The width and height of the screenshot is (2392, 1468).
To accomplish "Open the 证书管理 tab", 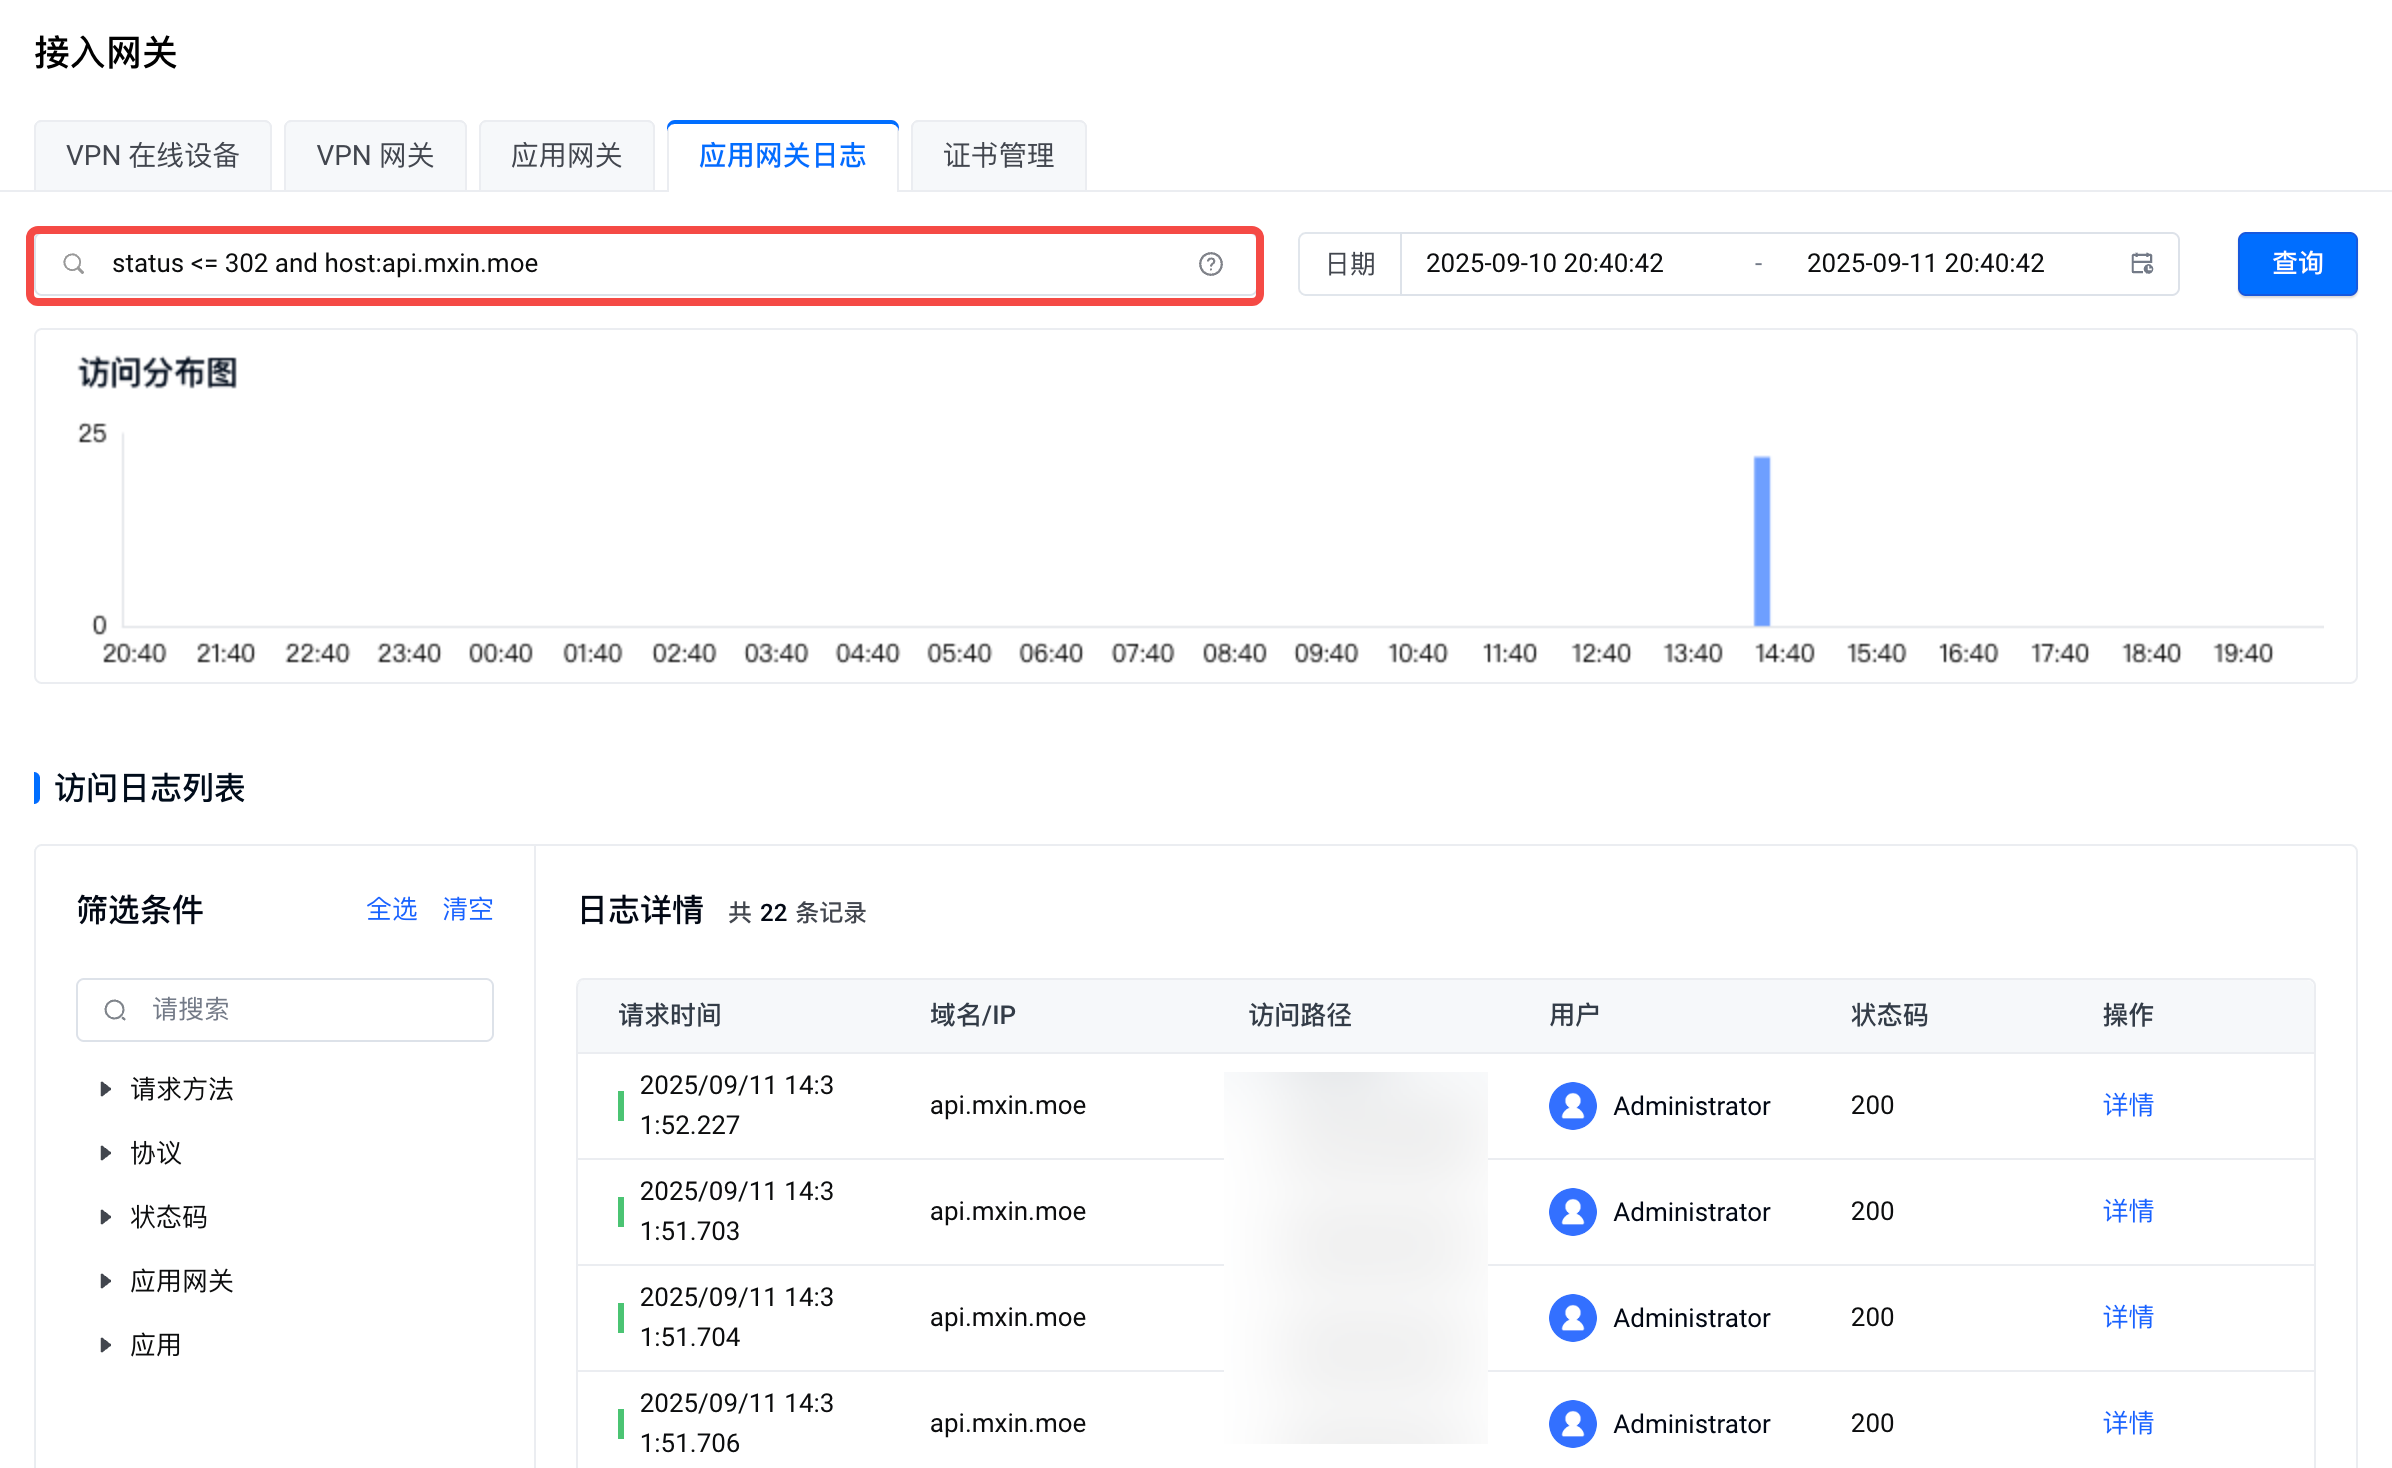I will click(x=998, y=156).
